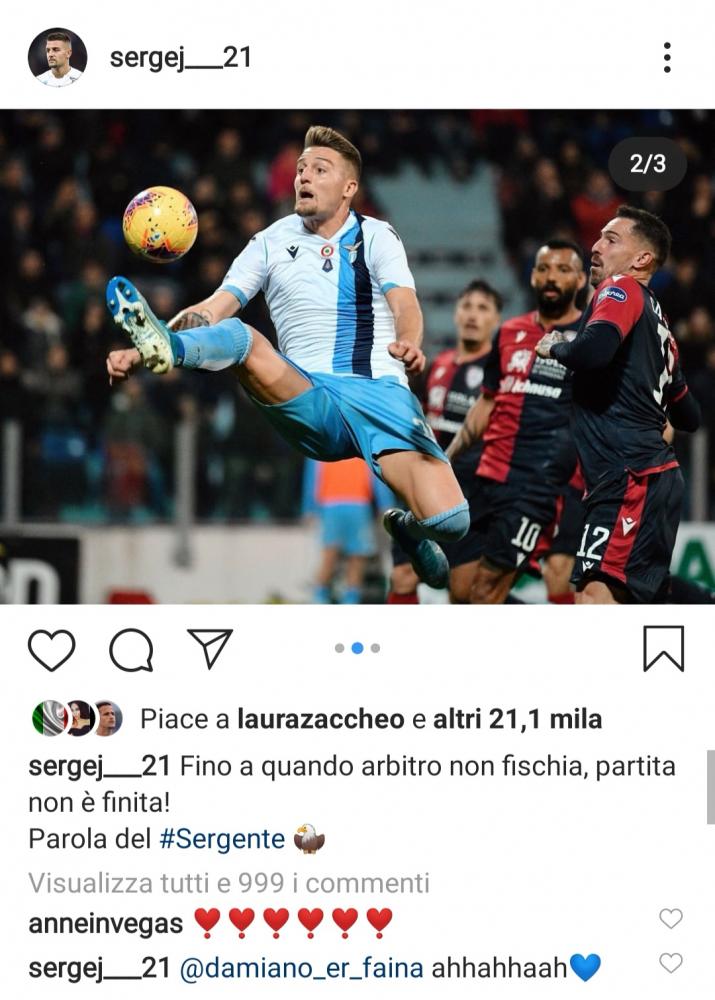
Task: Open comments via the speech bubble icon
Action: pyautogui.click(x=131, y=650)
